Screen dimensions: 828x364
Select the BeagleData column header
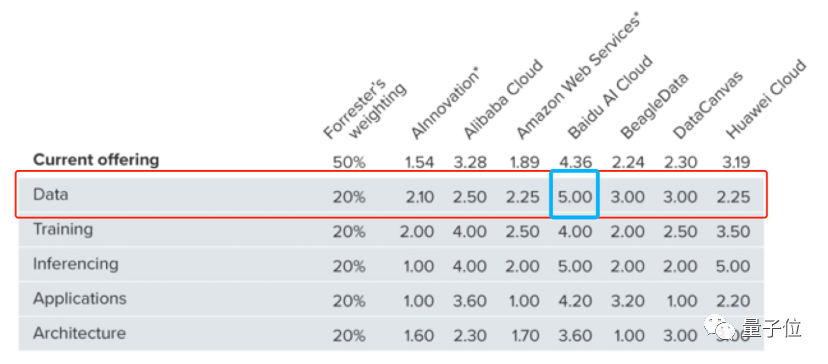pos(653,106)
